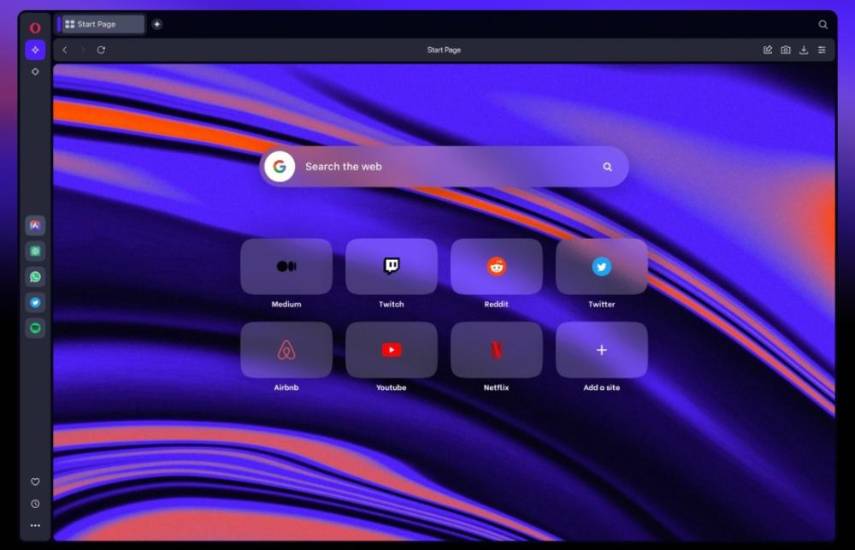This screenshot has height=550, width=855.
Task: Select the Start Page tab
Action: pos(100,24)
